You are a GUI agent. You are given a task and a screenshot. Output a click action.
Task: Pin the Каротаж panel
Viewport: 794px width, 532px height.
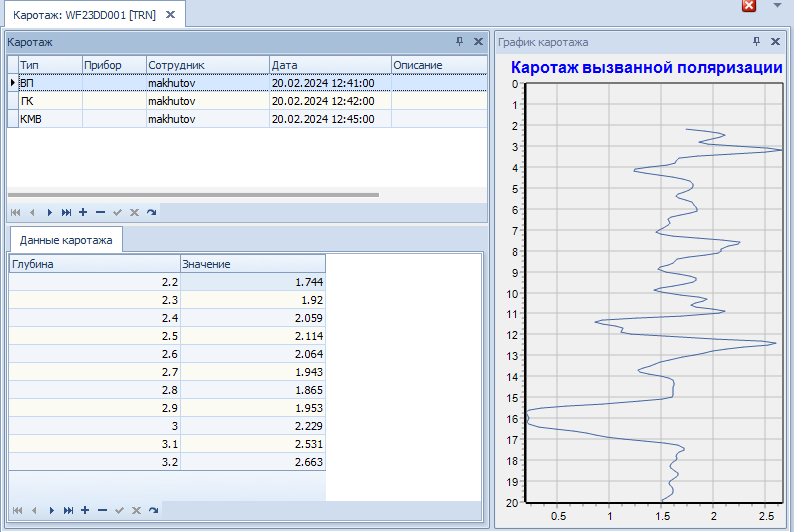pyautogui.click(x=460, y=42)
